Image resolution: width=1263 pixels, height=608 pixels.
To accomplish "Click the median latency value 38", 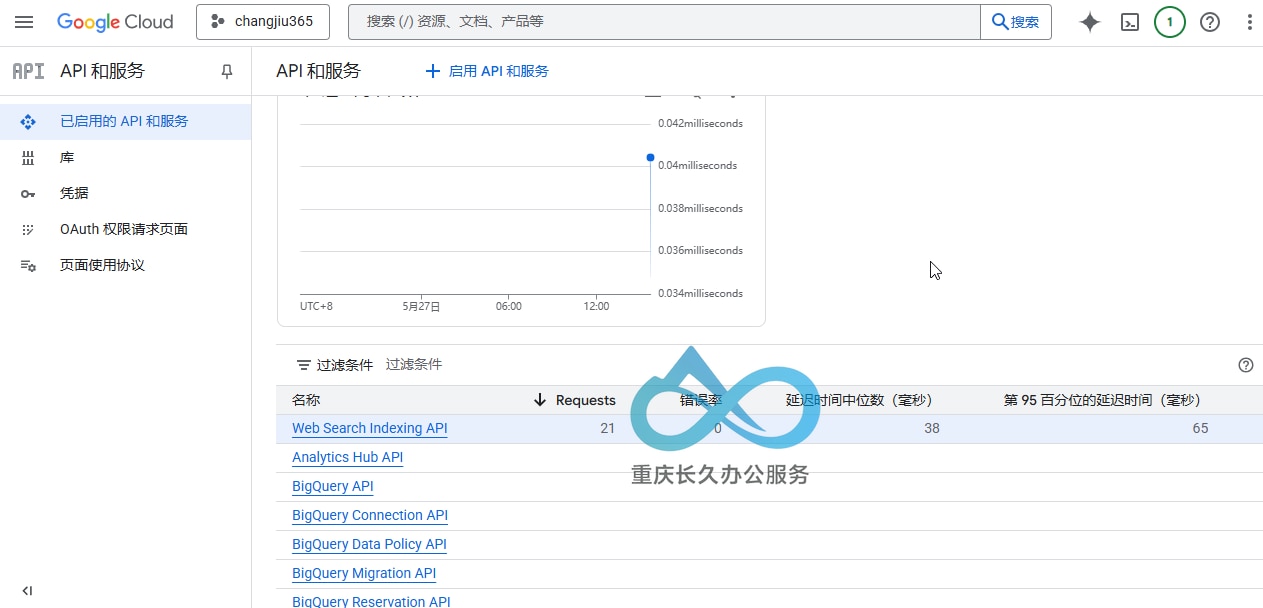I will point(931,428).
